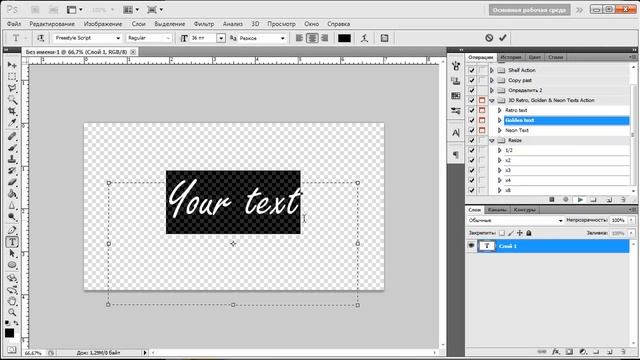Select the History Brush tool
This screenshot has width=640, height=360.
tap(12, 170)
